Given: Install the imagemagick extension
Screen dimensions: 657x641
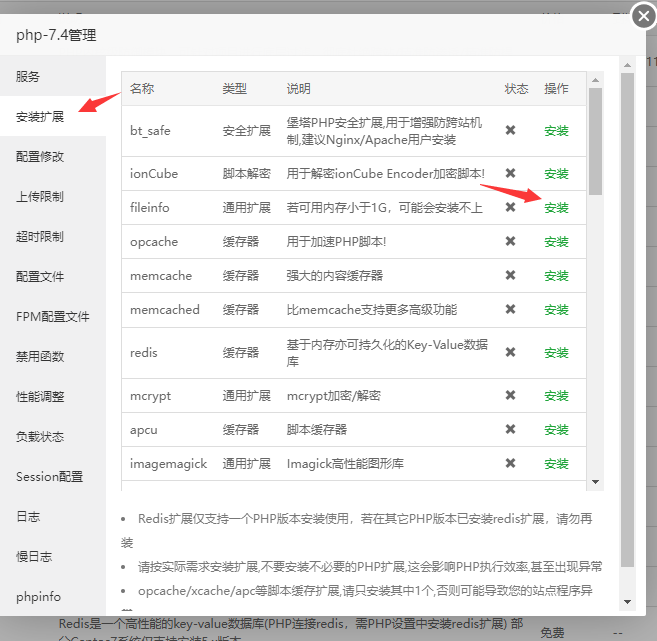Looking at the screenshot, I should [x=556, y=464].
